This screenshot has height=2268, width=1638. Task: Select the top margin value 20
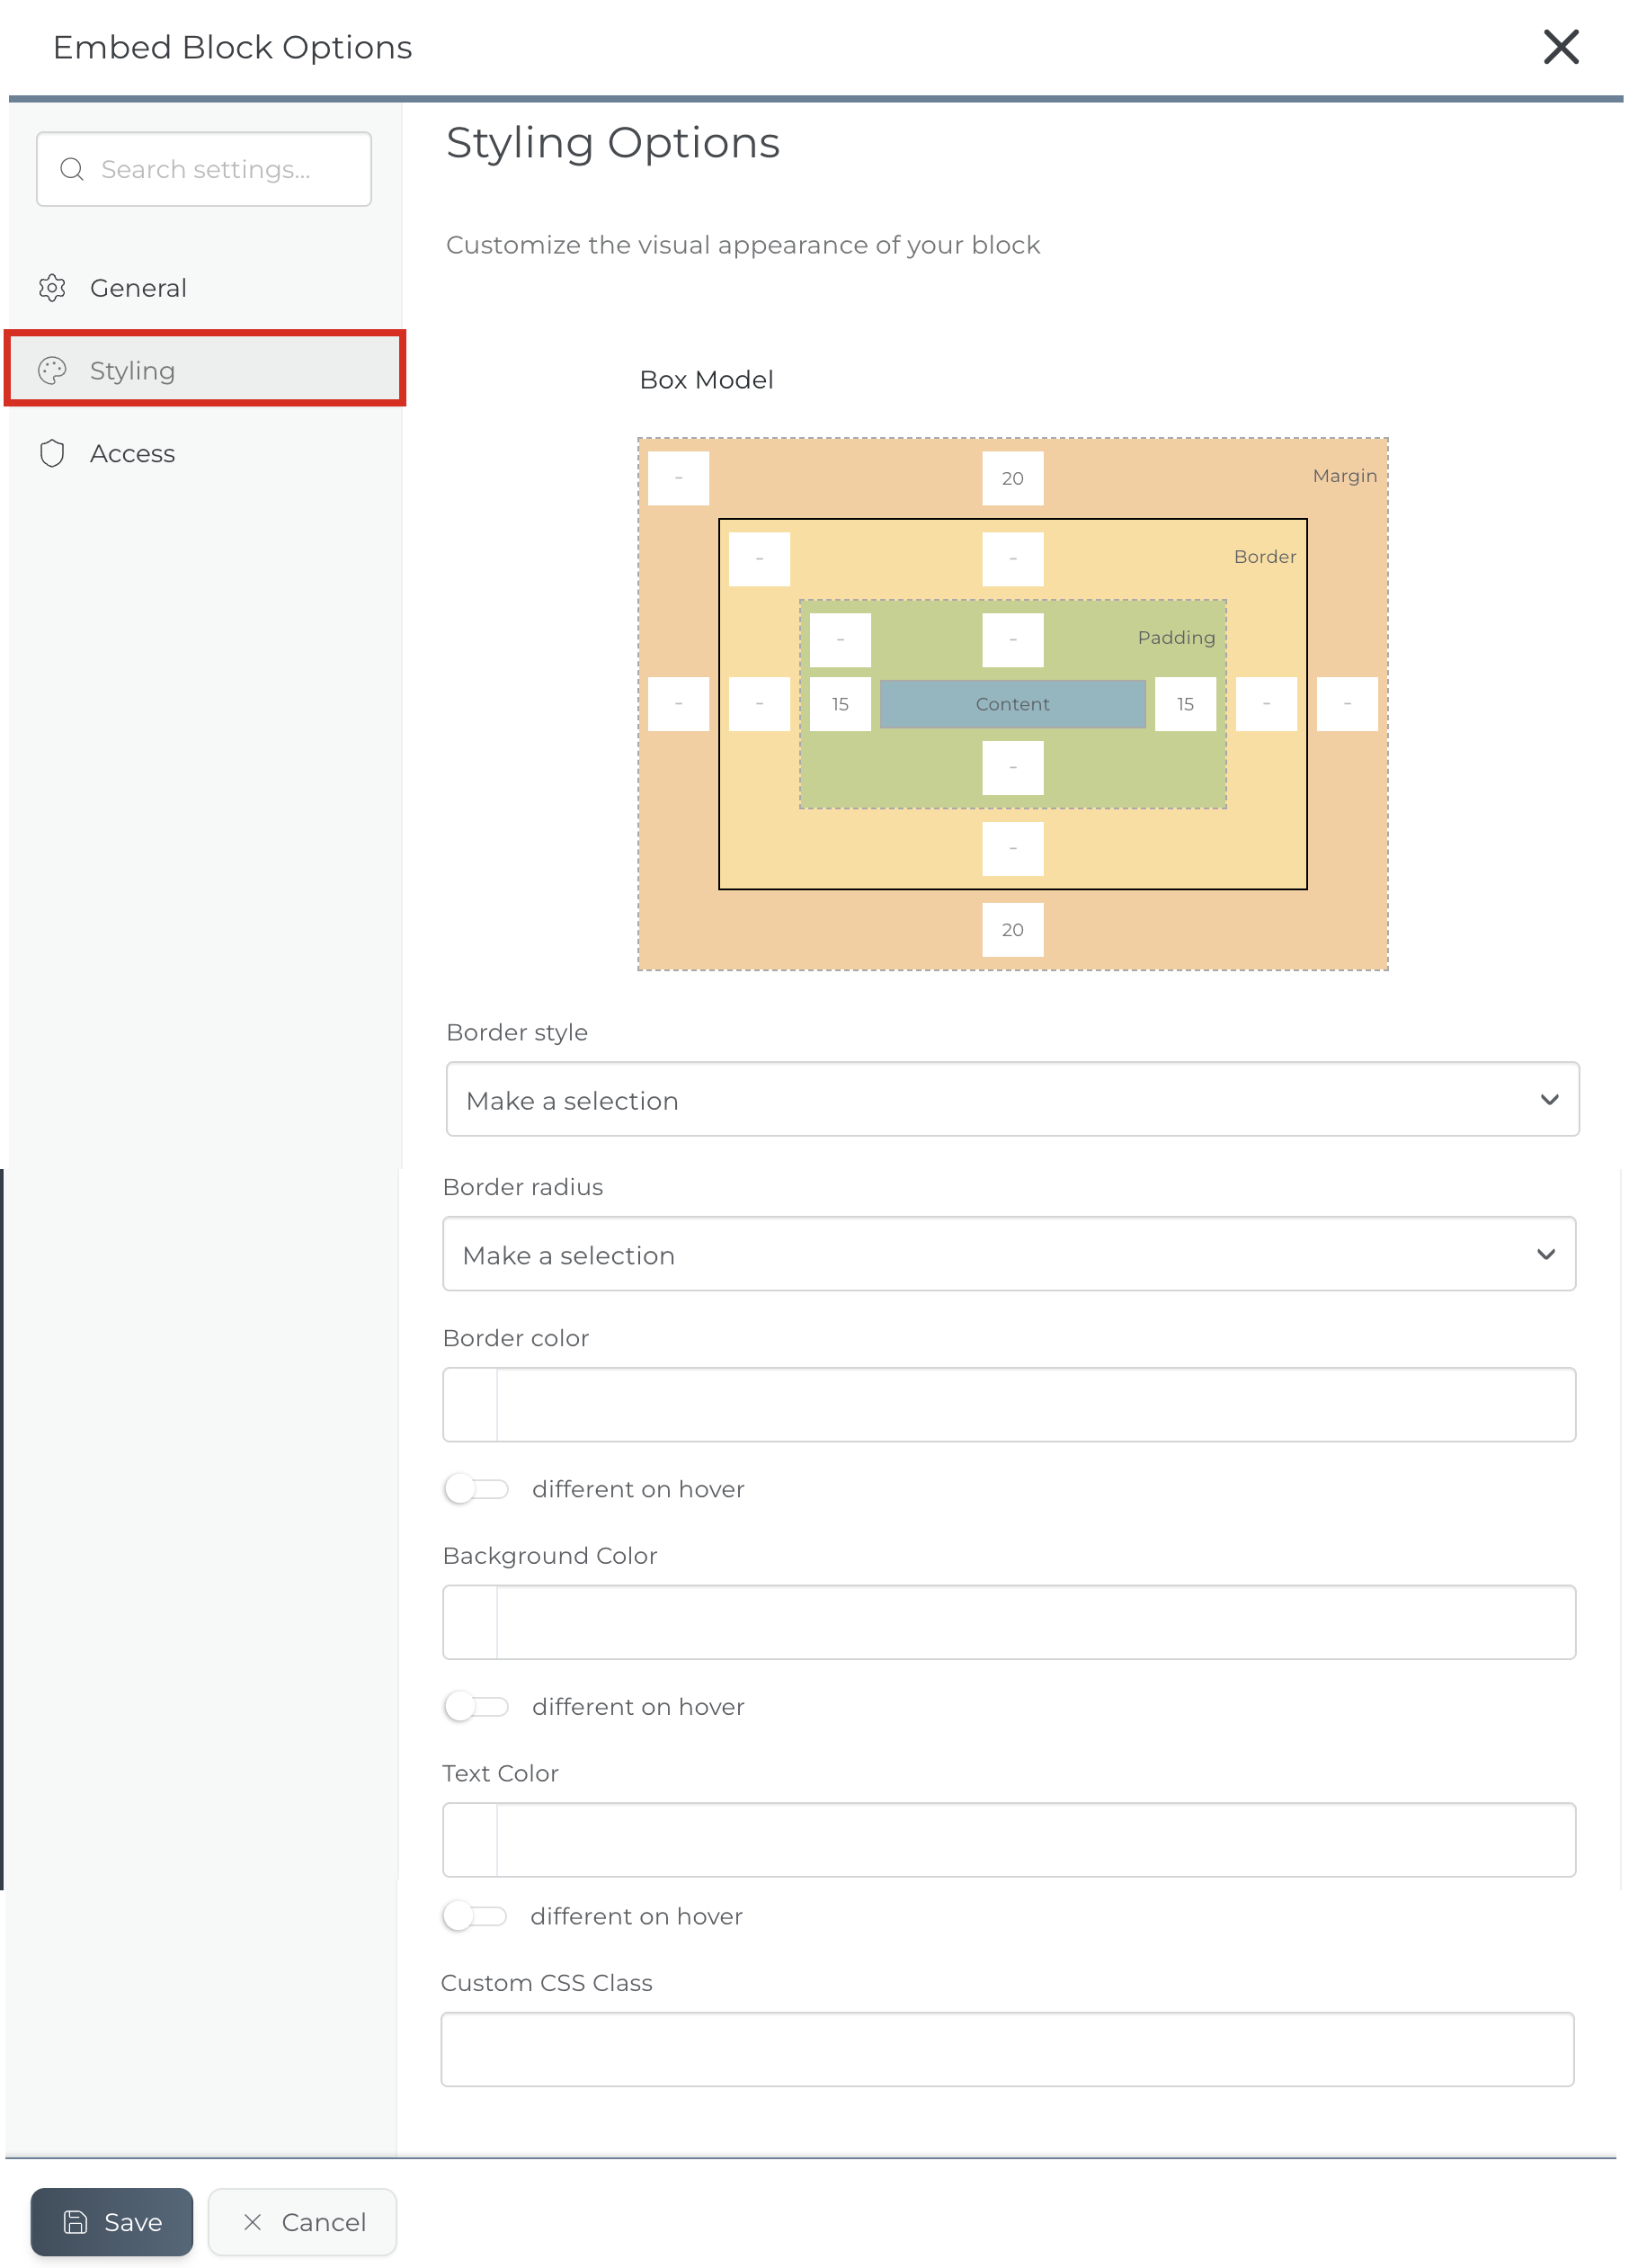(1013, 478)
